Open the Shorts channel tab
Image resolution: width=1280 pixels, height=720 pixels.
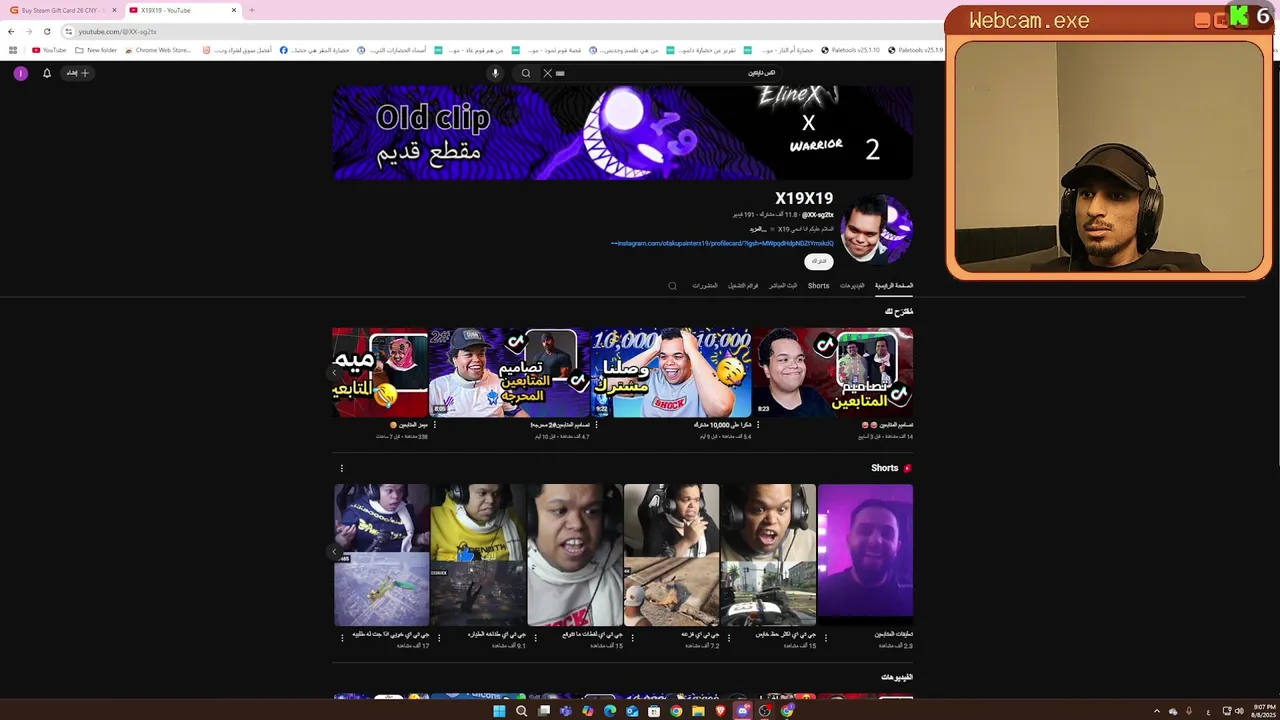[818, 286]
